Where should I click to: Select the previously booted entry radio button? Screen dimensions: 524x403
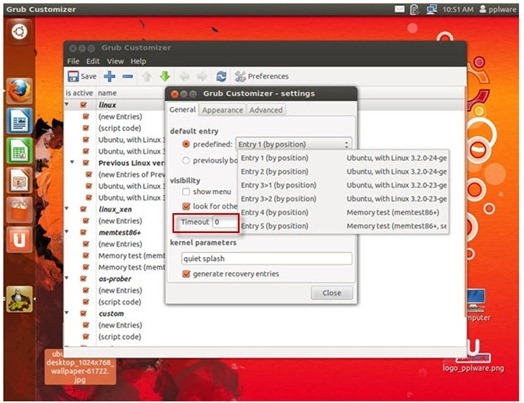coord(186,161)
